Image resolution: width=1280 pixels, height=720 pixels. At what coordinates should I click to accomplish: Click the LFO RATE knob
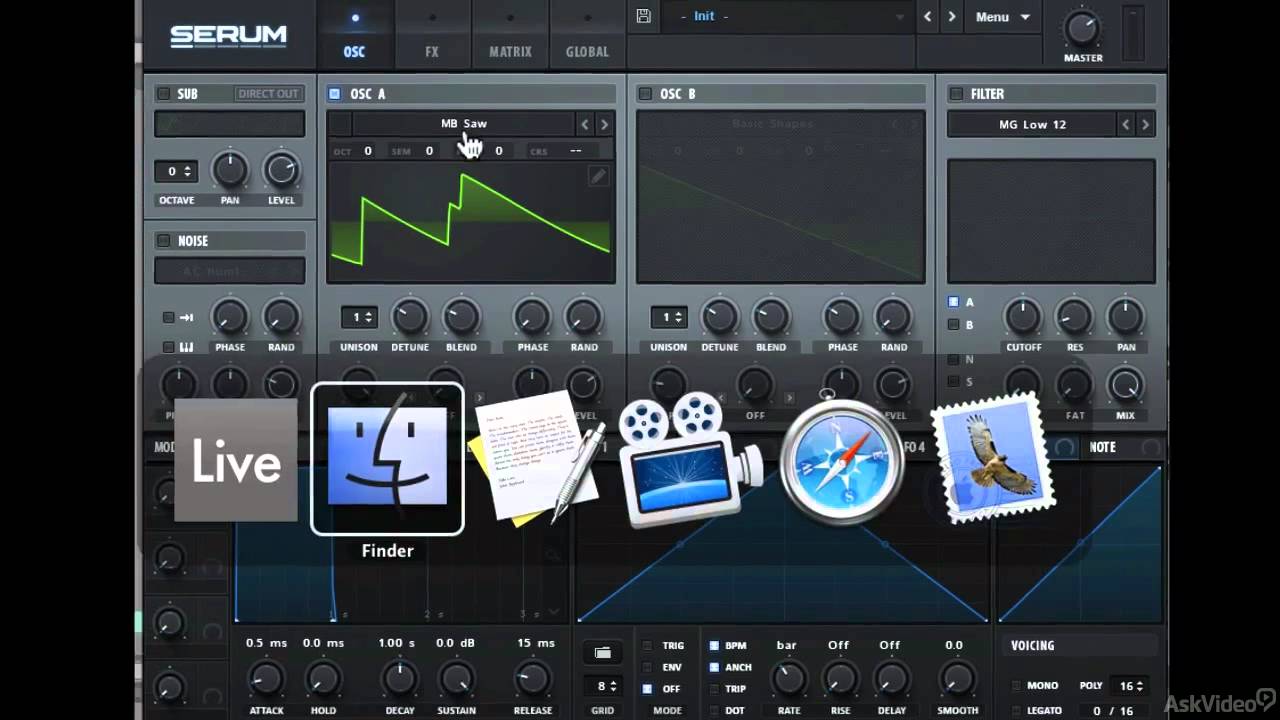788,680
